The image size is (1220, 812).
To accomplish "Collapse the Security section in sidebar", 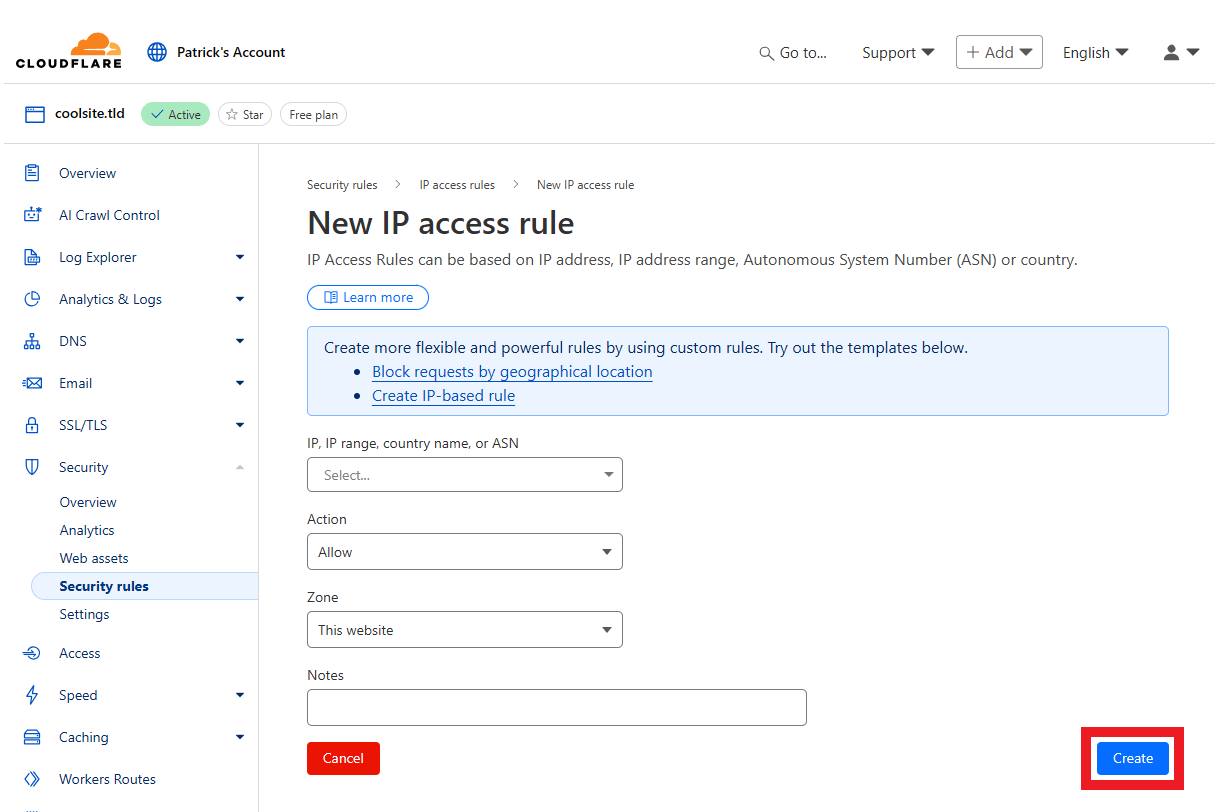I will [239, 467].
